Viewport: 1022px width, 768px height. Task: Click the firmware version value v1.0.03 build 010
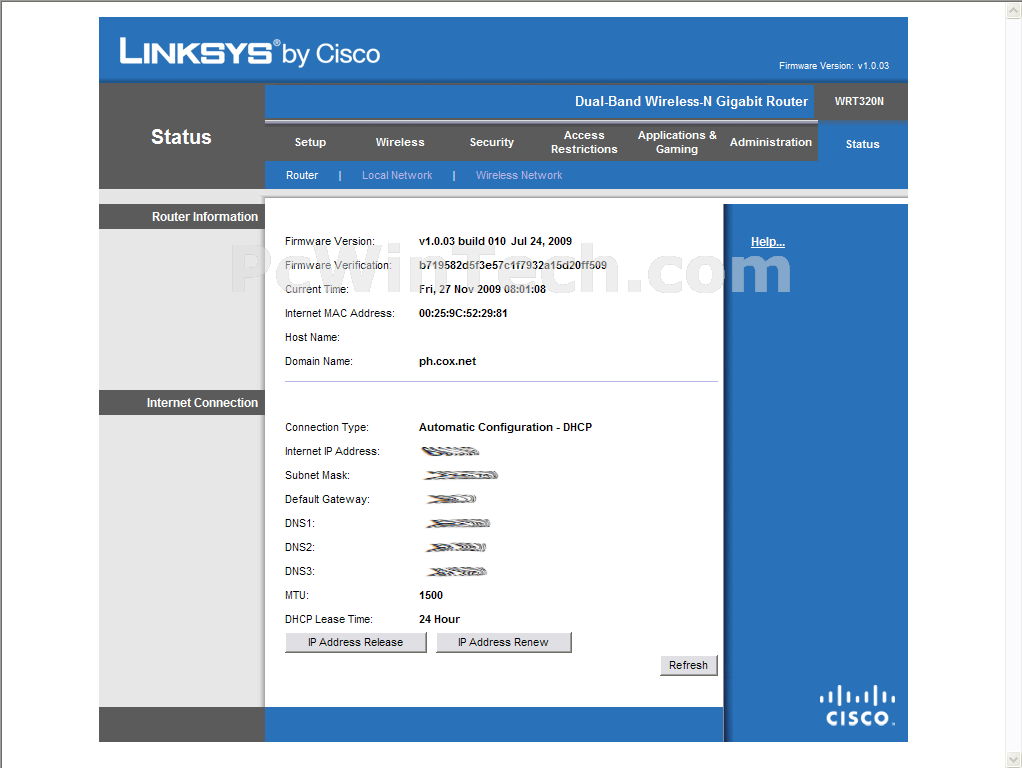point(495,241)
